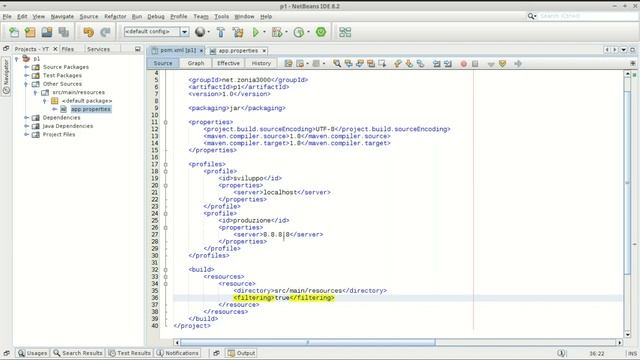The image size is (640, 360).
Task: Click the yellow Validate XML icon
Action: point(502,64)
